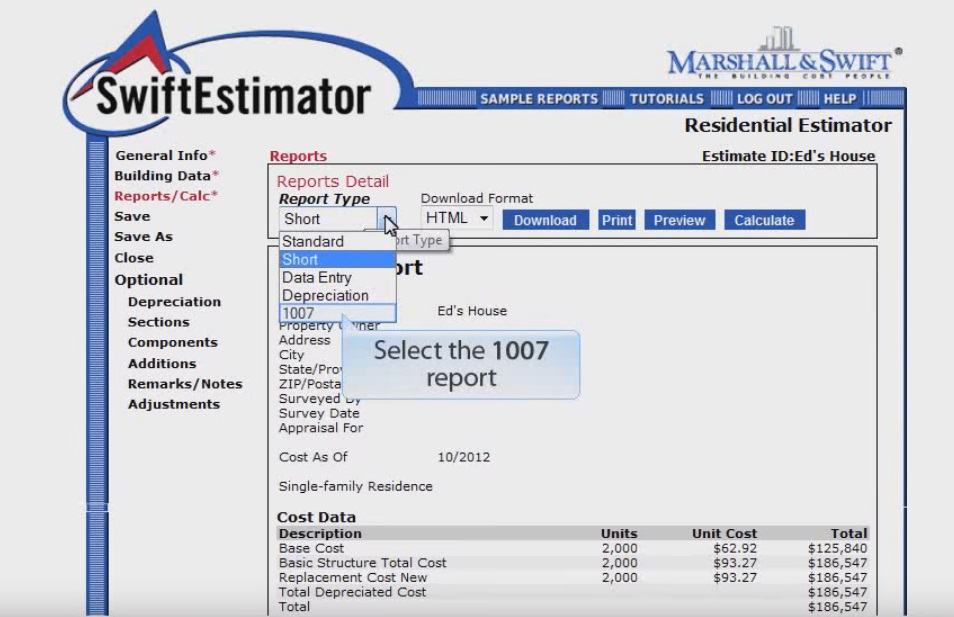Select the 1007 report option
This screenshot has height=617, width=954.
coord(338,313)
